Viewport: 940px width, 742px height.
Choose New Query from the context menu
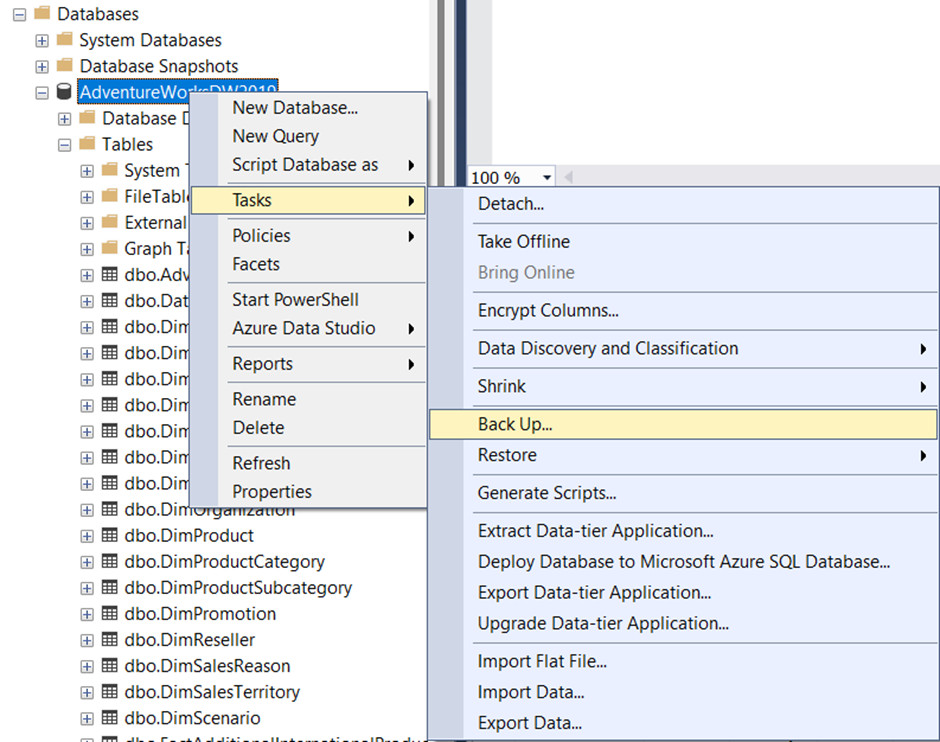[275, 136]
